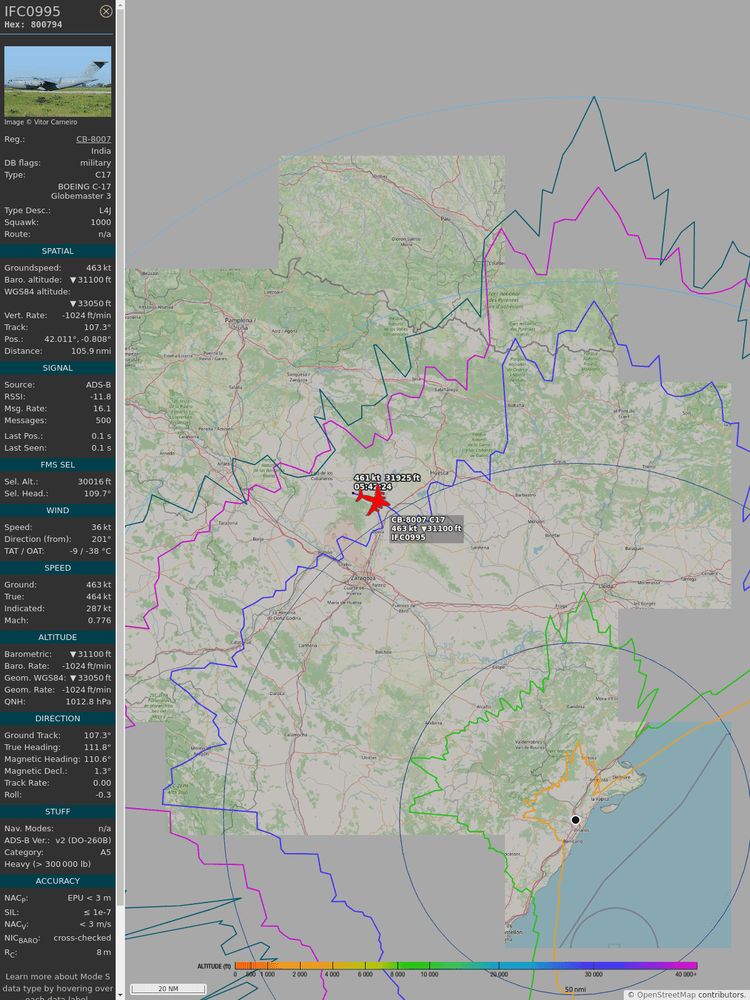Click the Roll -0.3 value
This screenshot has height=1000, width=750.
click(x=103, y=795)
